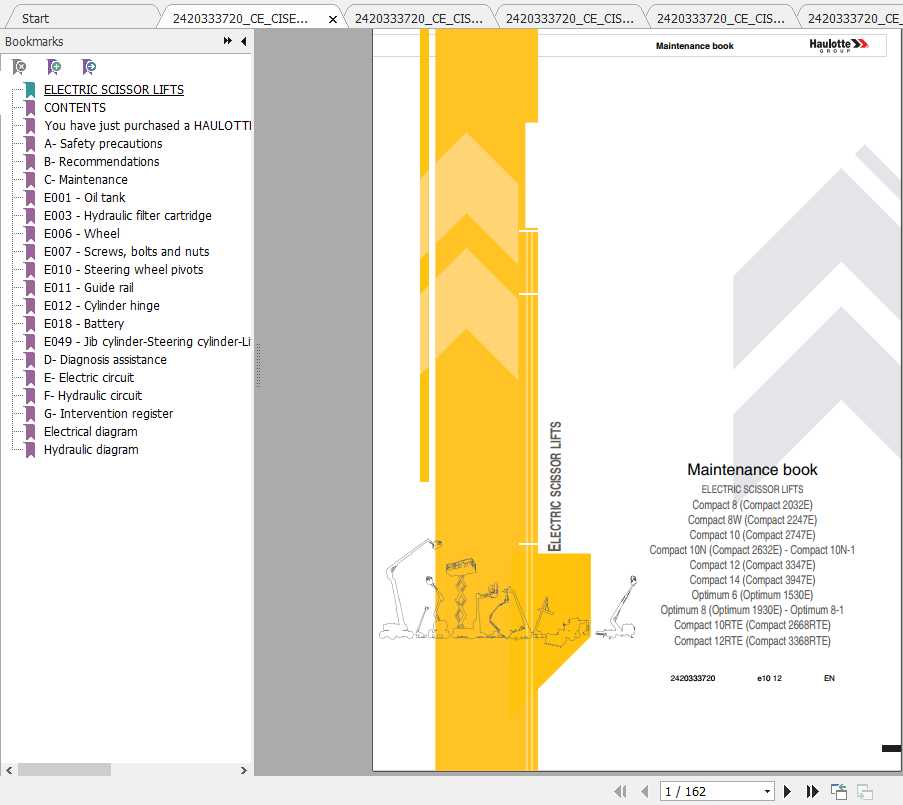Close the active 2420333720_CE_CISE tab
The image size is (903, 805).
(x=332, y=19)
